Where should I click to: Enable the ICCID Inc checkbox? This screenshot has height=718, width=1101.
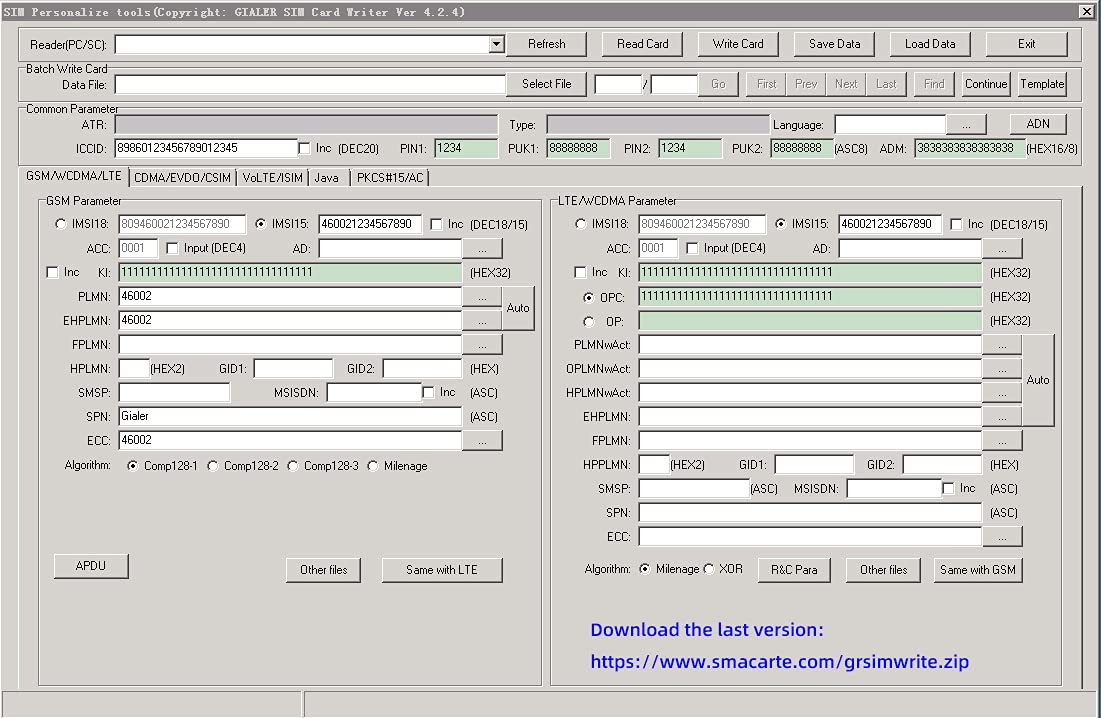pyautogui.click(x=305, y=149)
